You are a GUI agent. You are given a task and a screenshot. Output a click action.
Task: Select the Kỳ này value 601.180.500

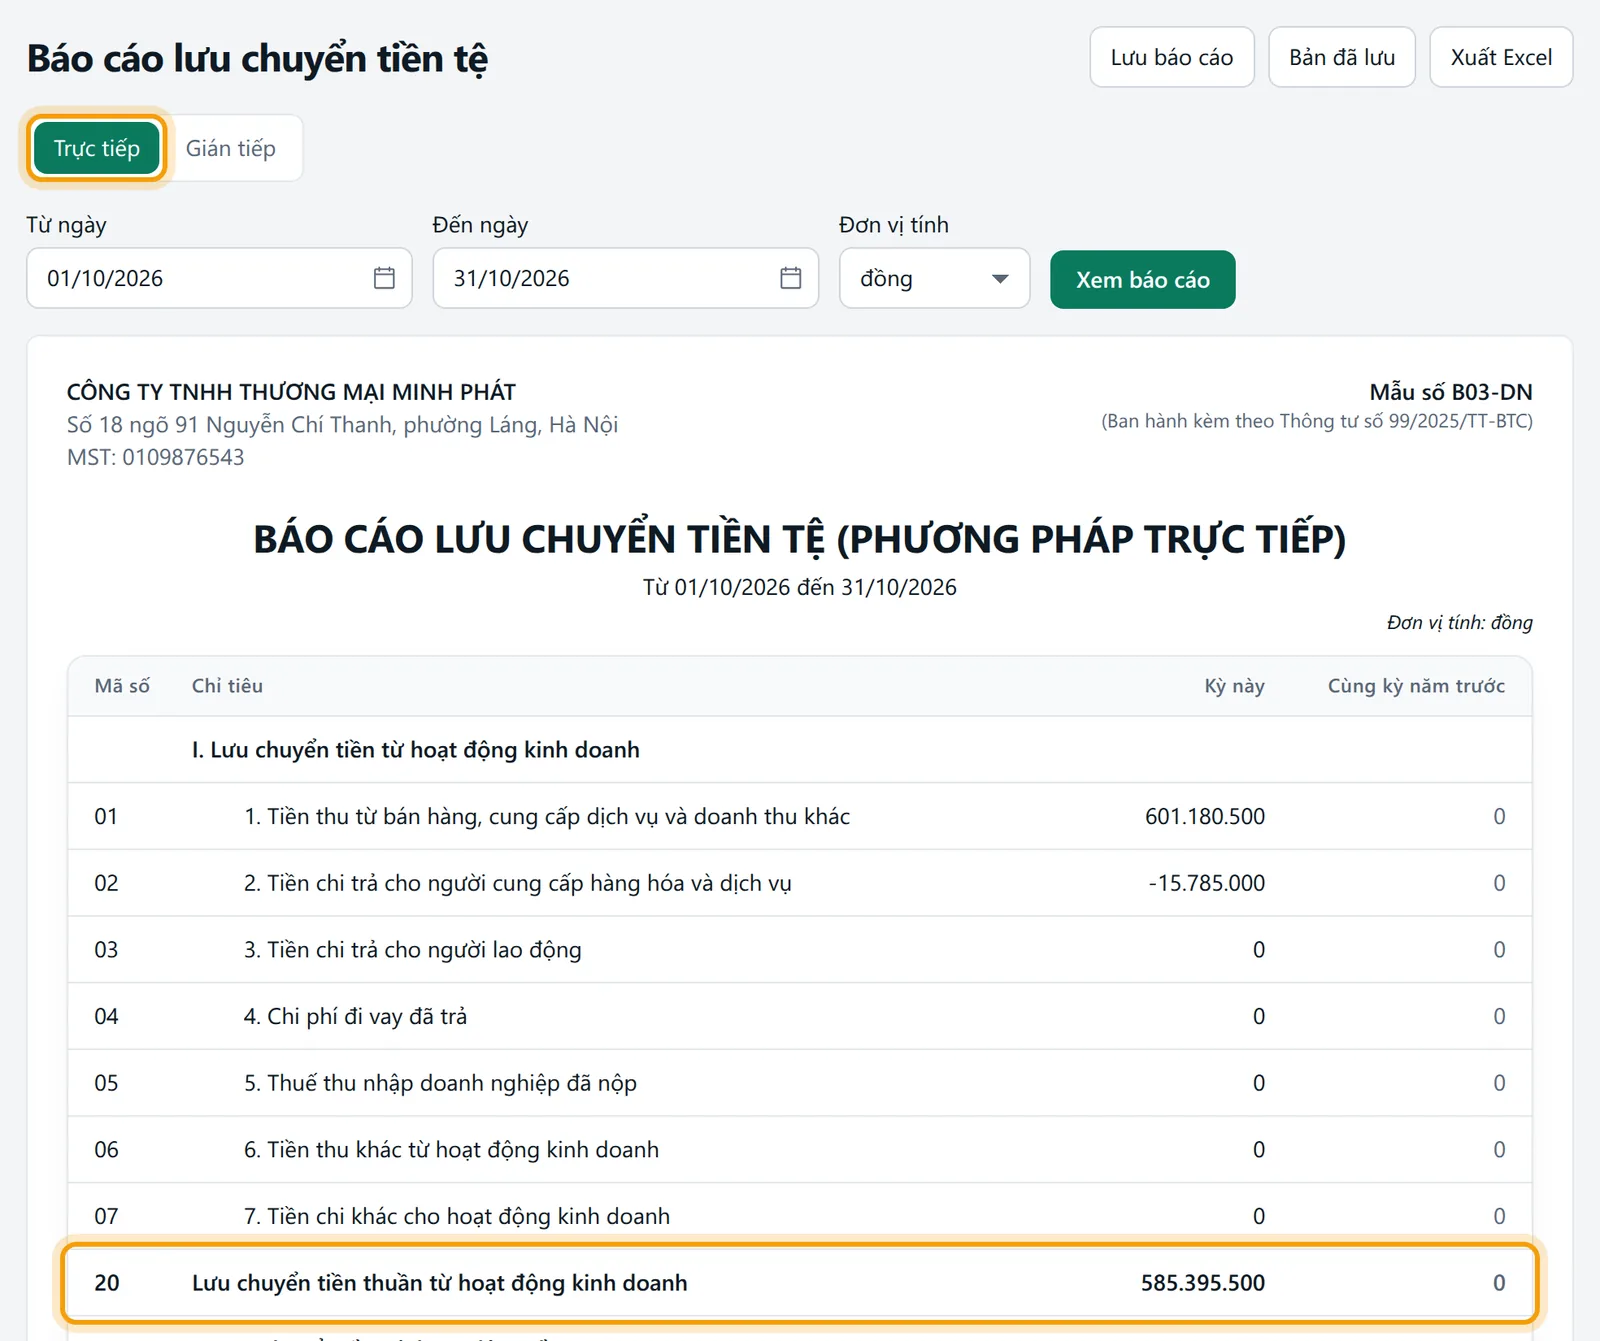tap(1205, 816)
